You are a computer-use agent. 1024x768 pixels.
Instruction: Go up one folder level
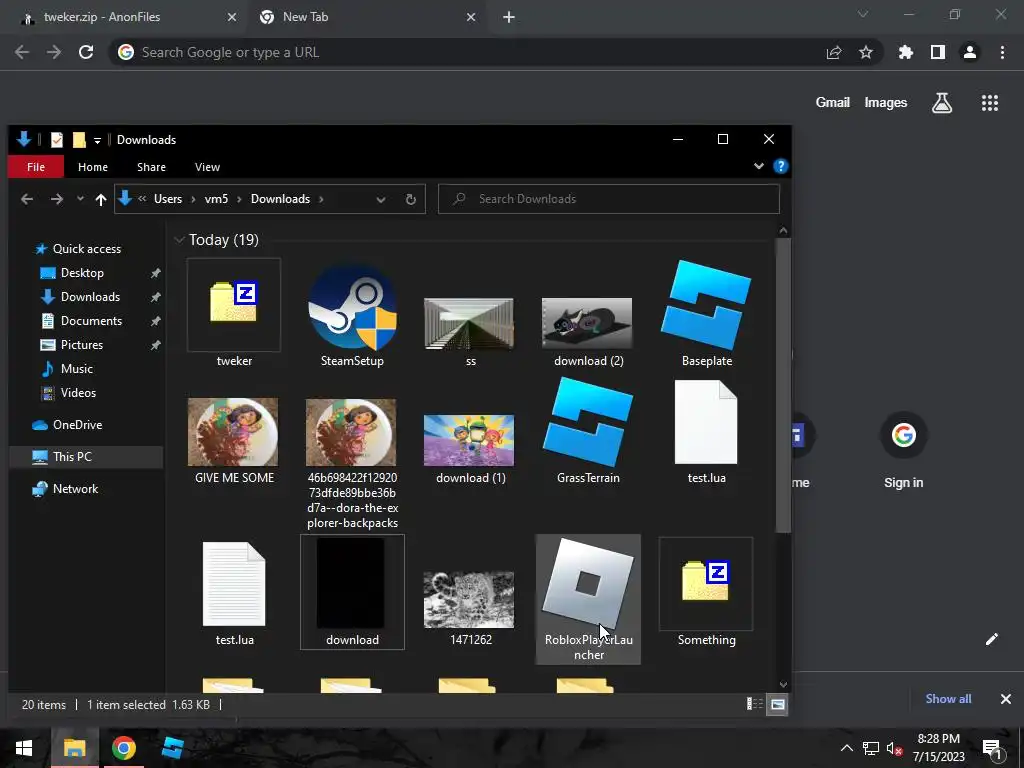click(x=101, y=199)
